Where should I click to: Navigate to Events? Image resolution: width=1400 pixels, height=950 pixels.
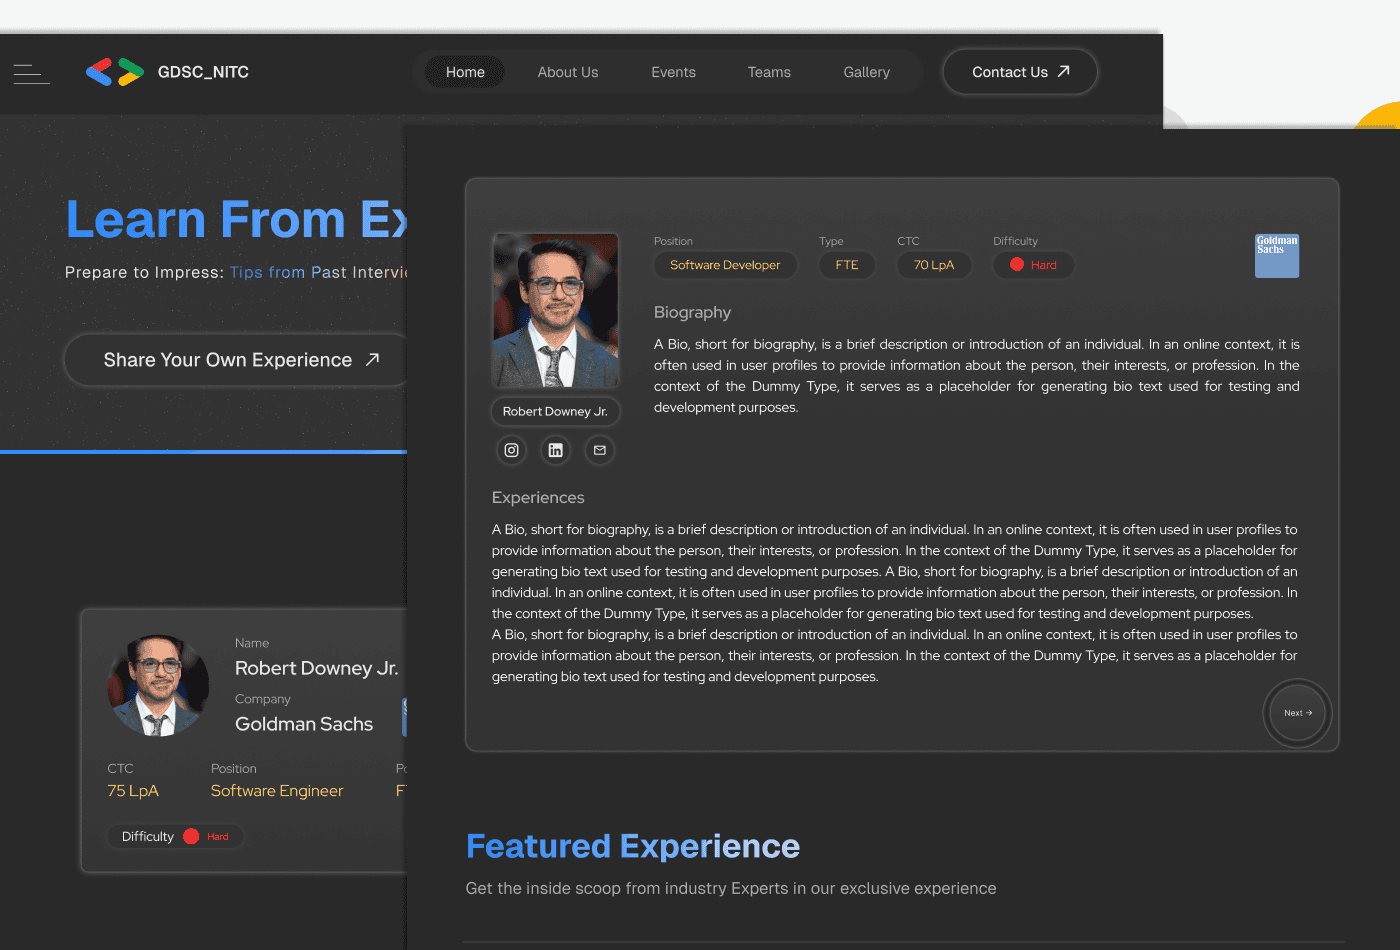tap(673, 72)
